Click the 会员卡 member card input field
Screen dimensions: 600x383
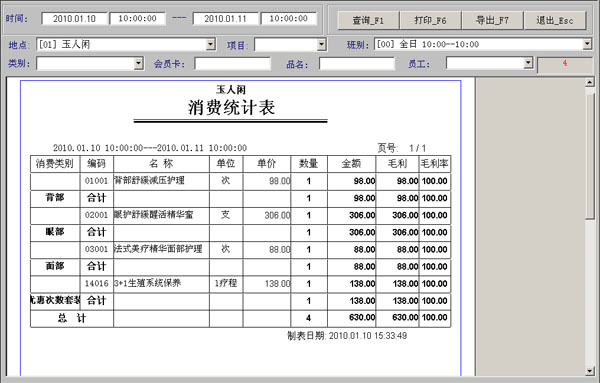233,64
